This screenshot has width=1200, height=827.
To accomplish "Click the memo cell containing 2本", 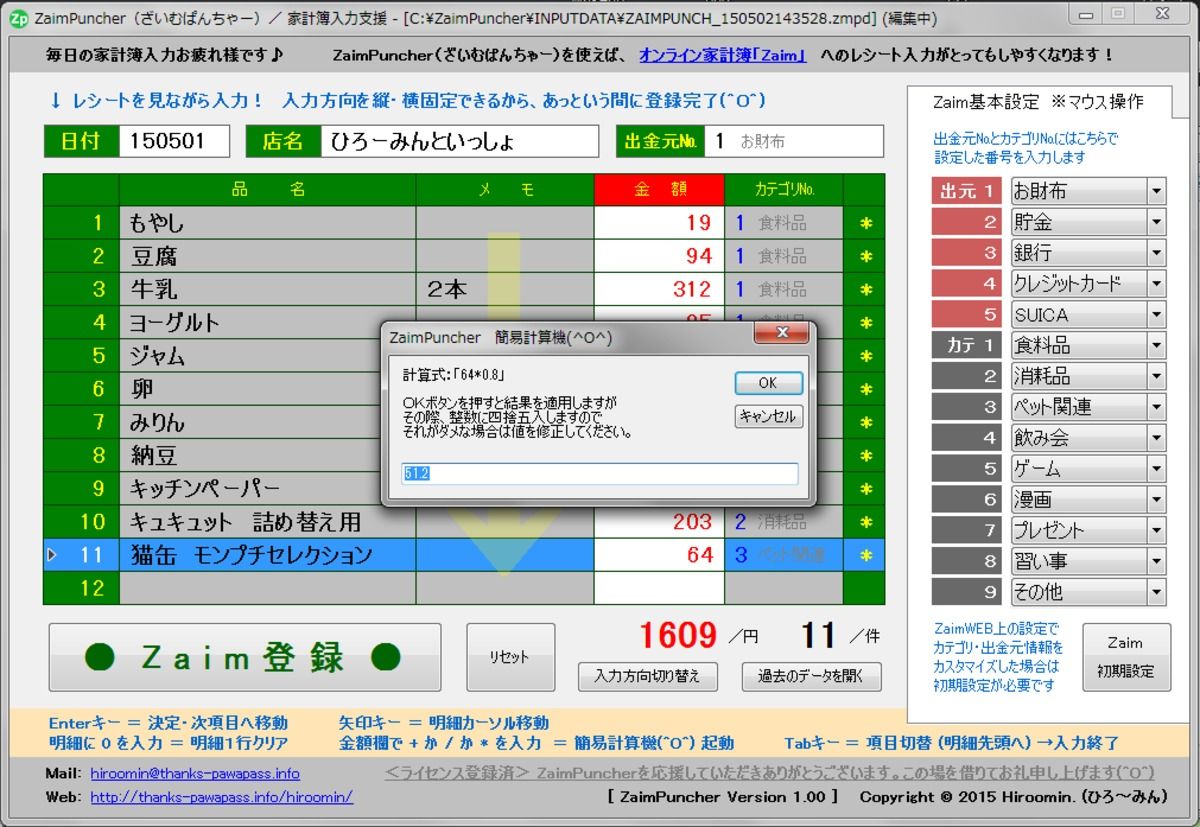I will [505, 289].
